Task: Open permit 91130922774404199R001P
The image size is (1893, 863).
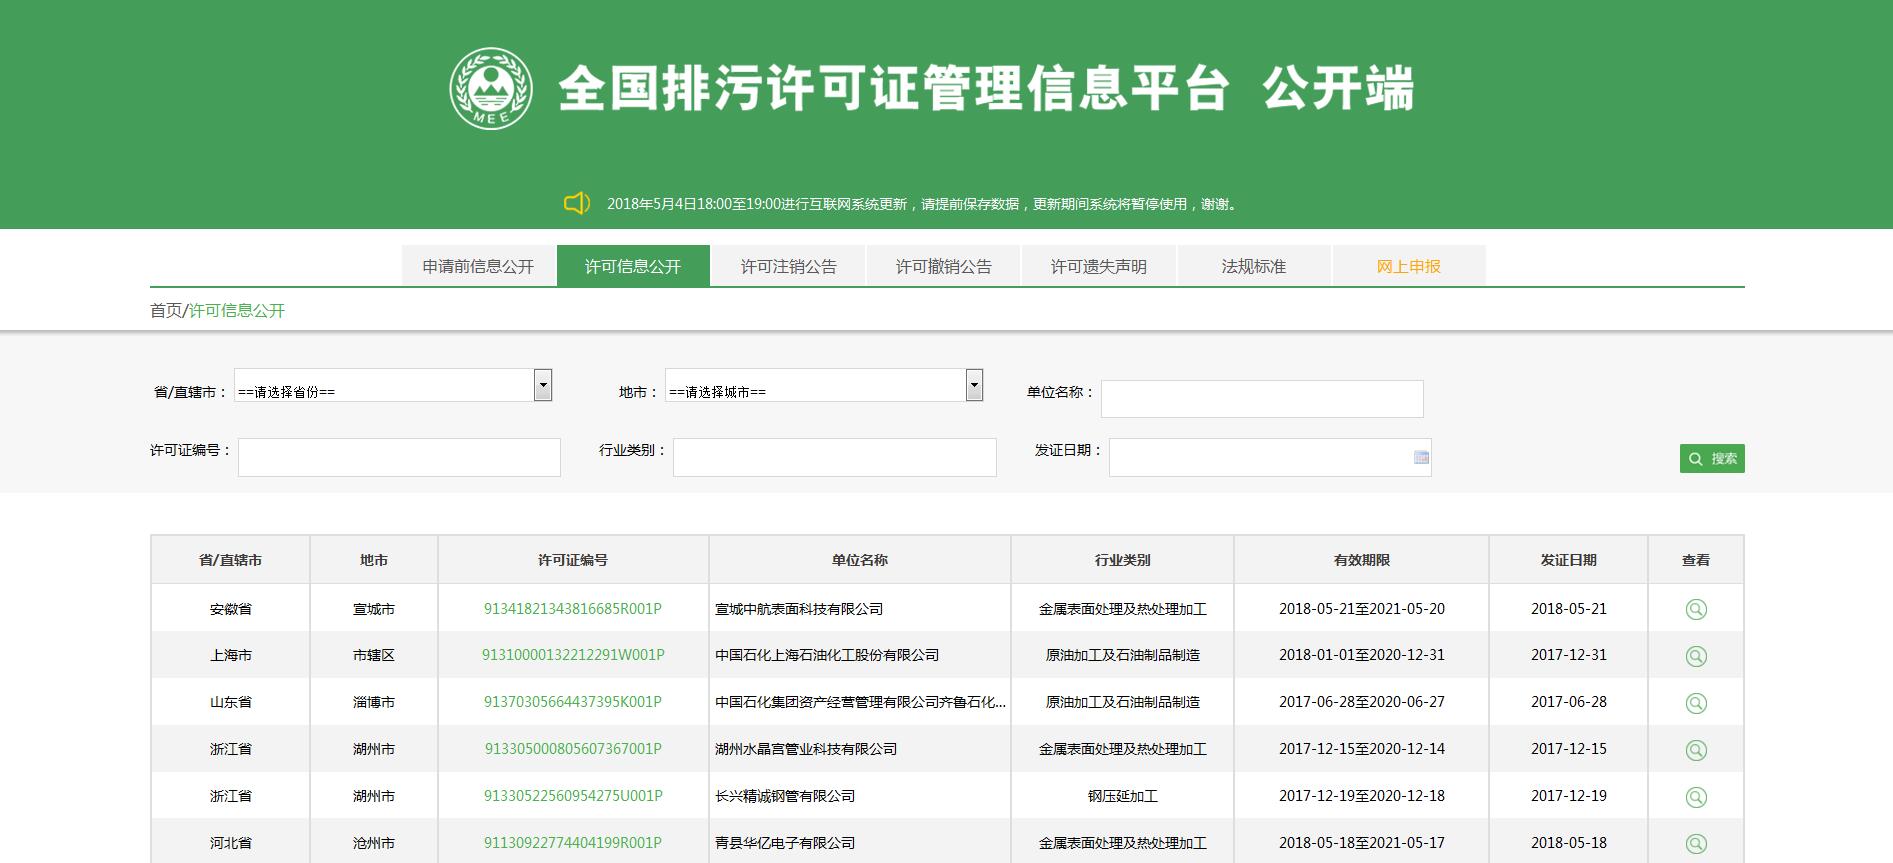Action: [573, 843]
